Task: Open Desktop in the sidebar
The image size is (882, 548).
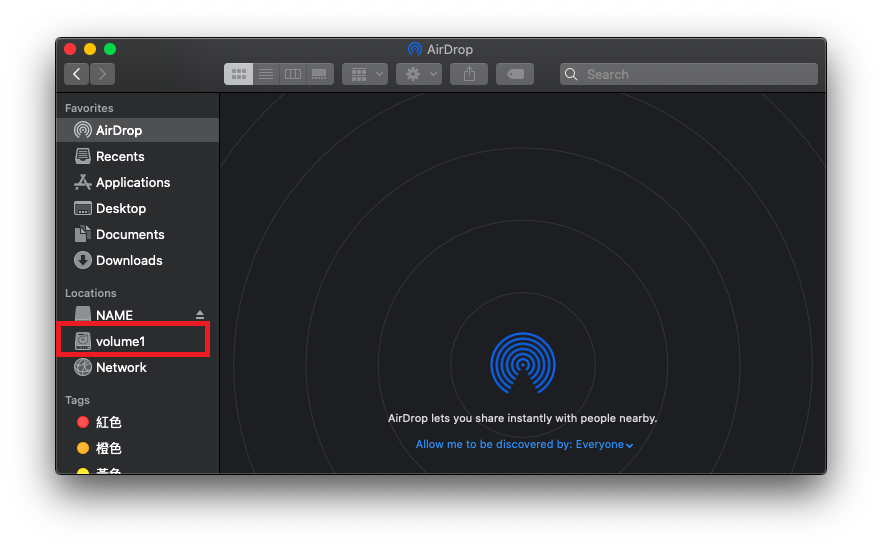Action: (x=137, y=208)
